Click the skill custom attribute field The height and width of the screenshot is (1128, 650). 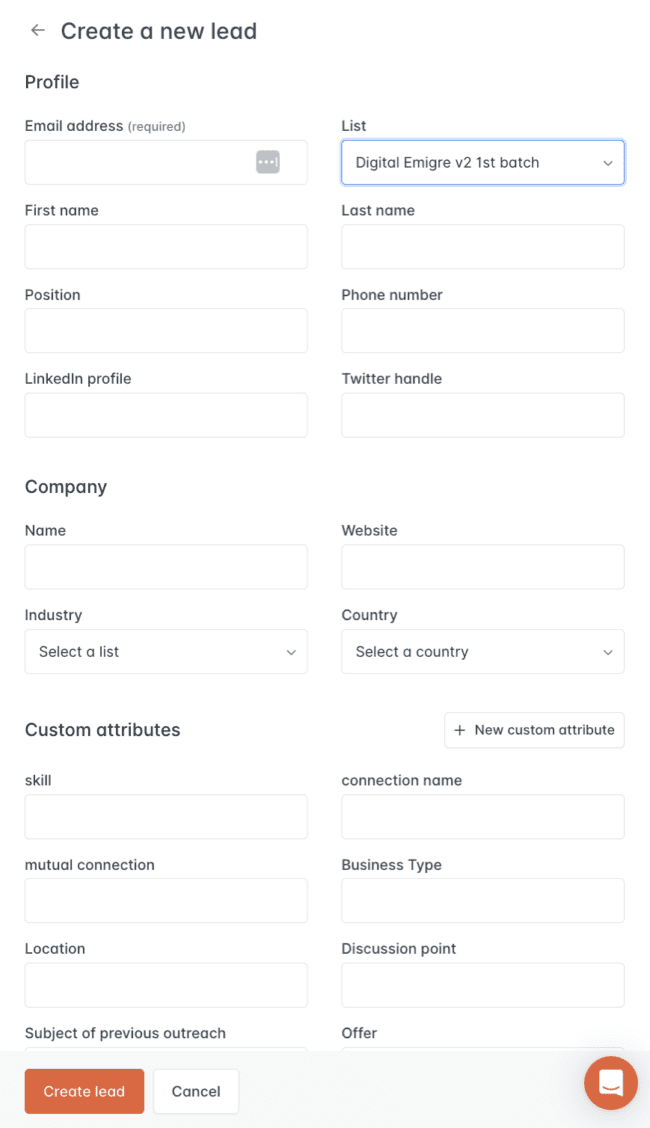(165, 816)
